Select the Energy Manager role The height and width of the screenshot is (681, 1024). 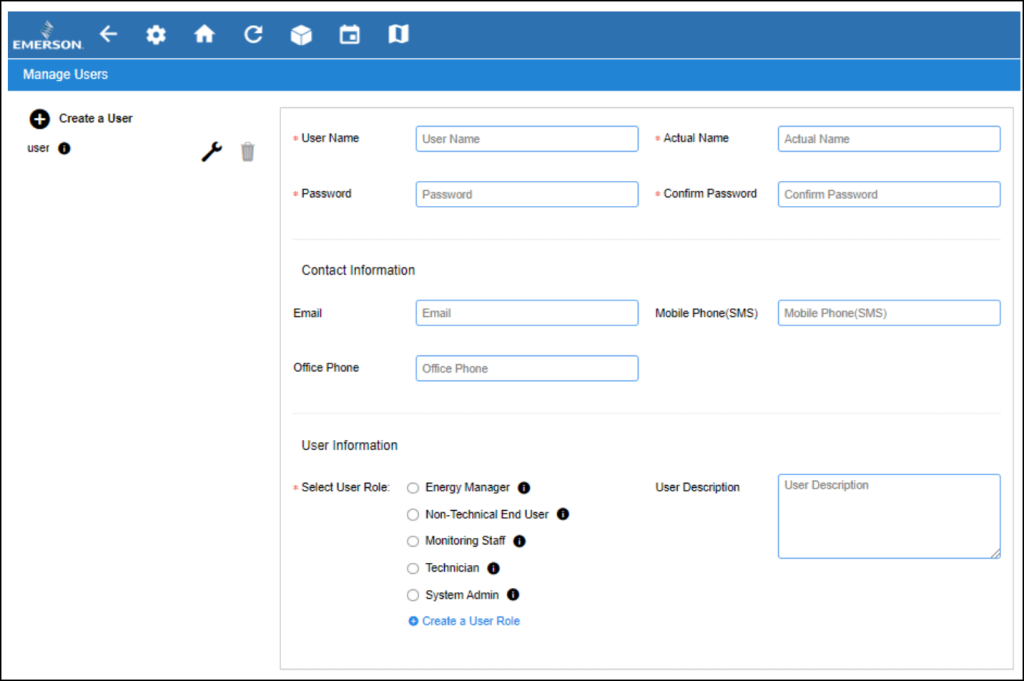[x=413, y=487]
